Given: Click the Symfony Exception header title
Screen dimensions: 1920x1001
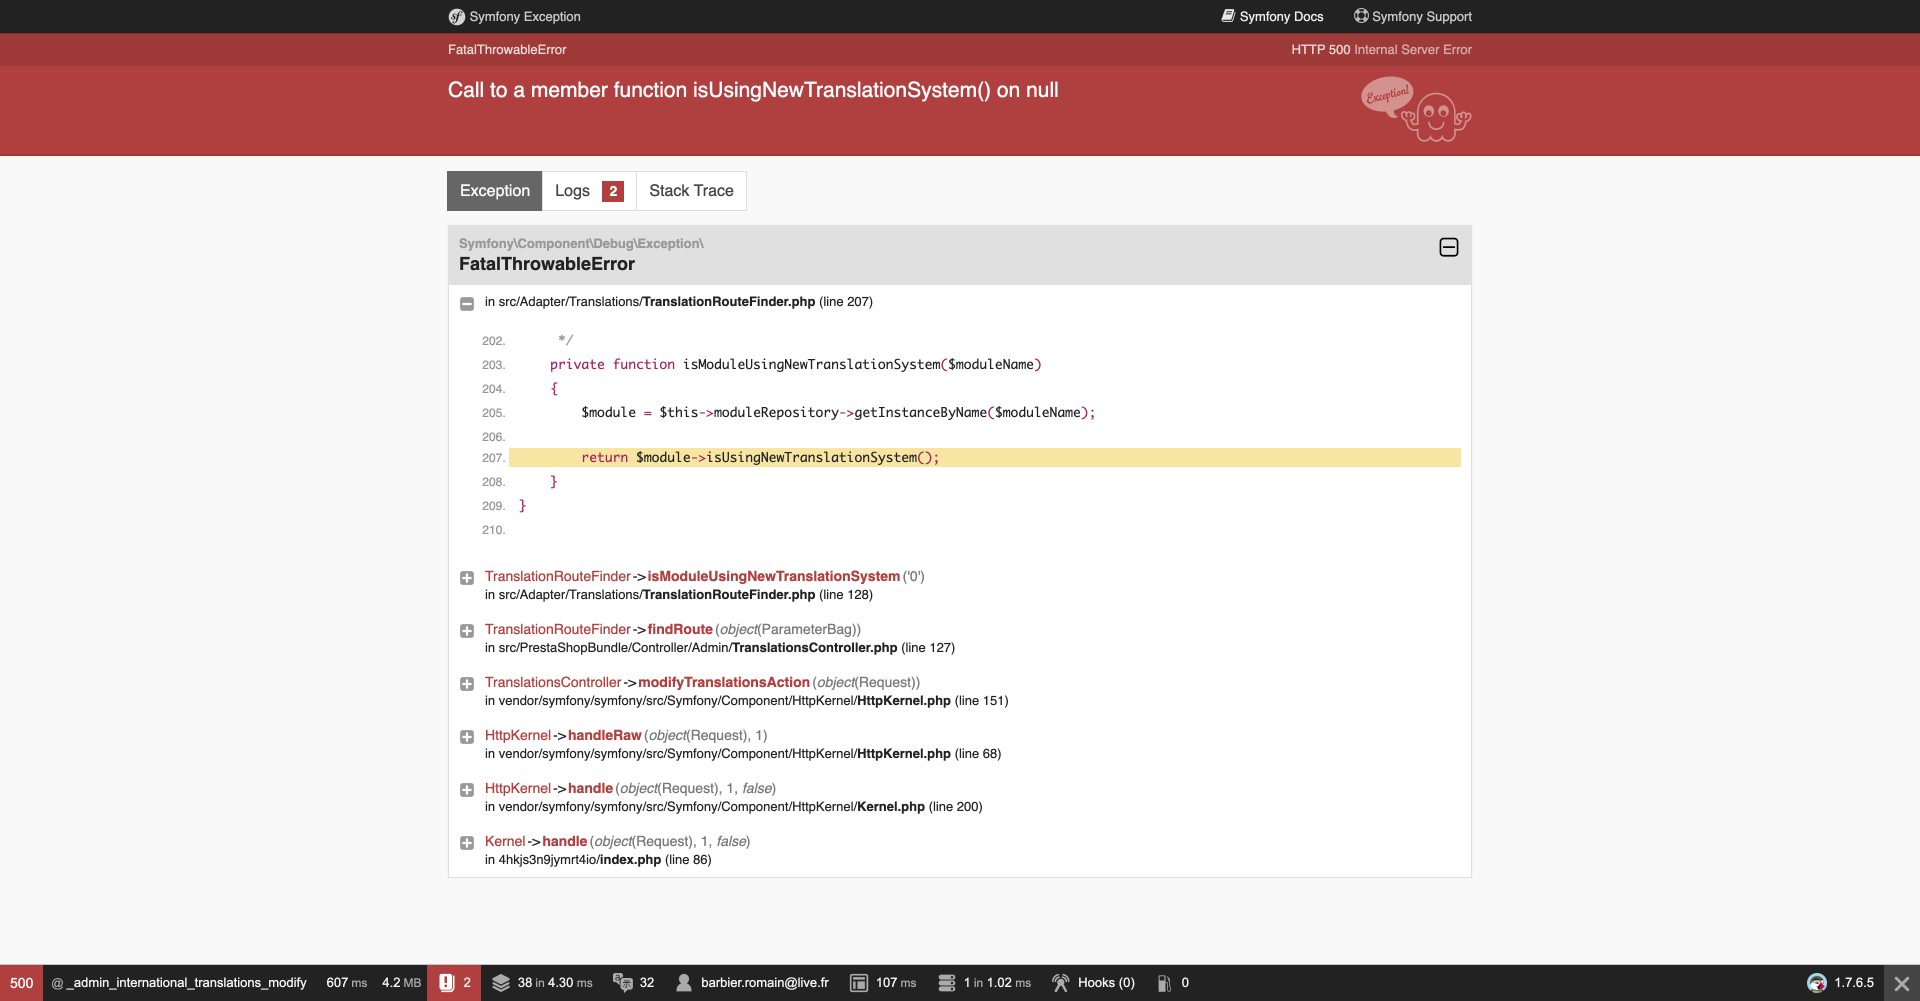Looking at the screenshot, I should pos(525,17).
